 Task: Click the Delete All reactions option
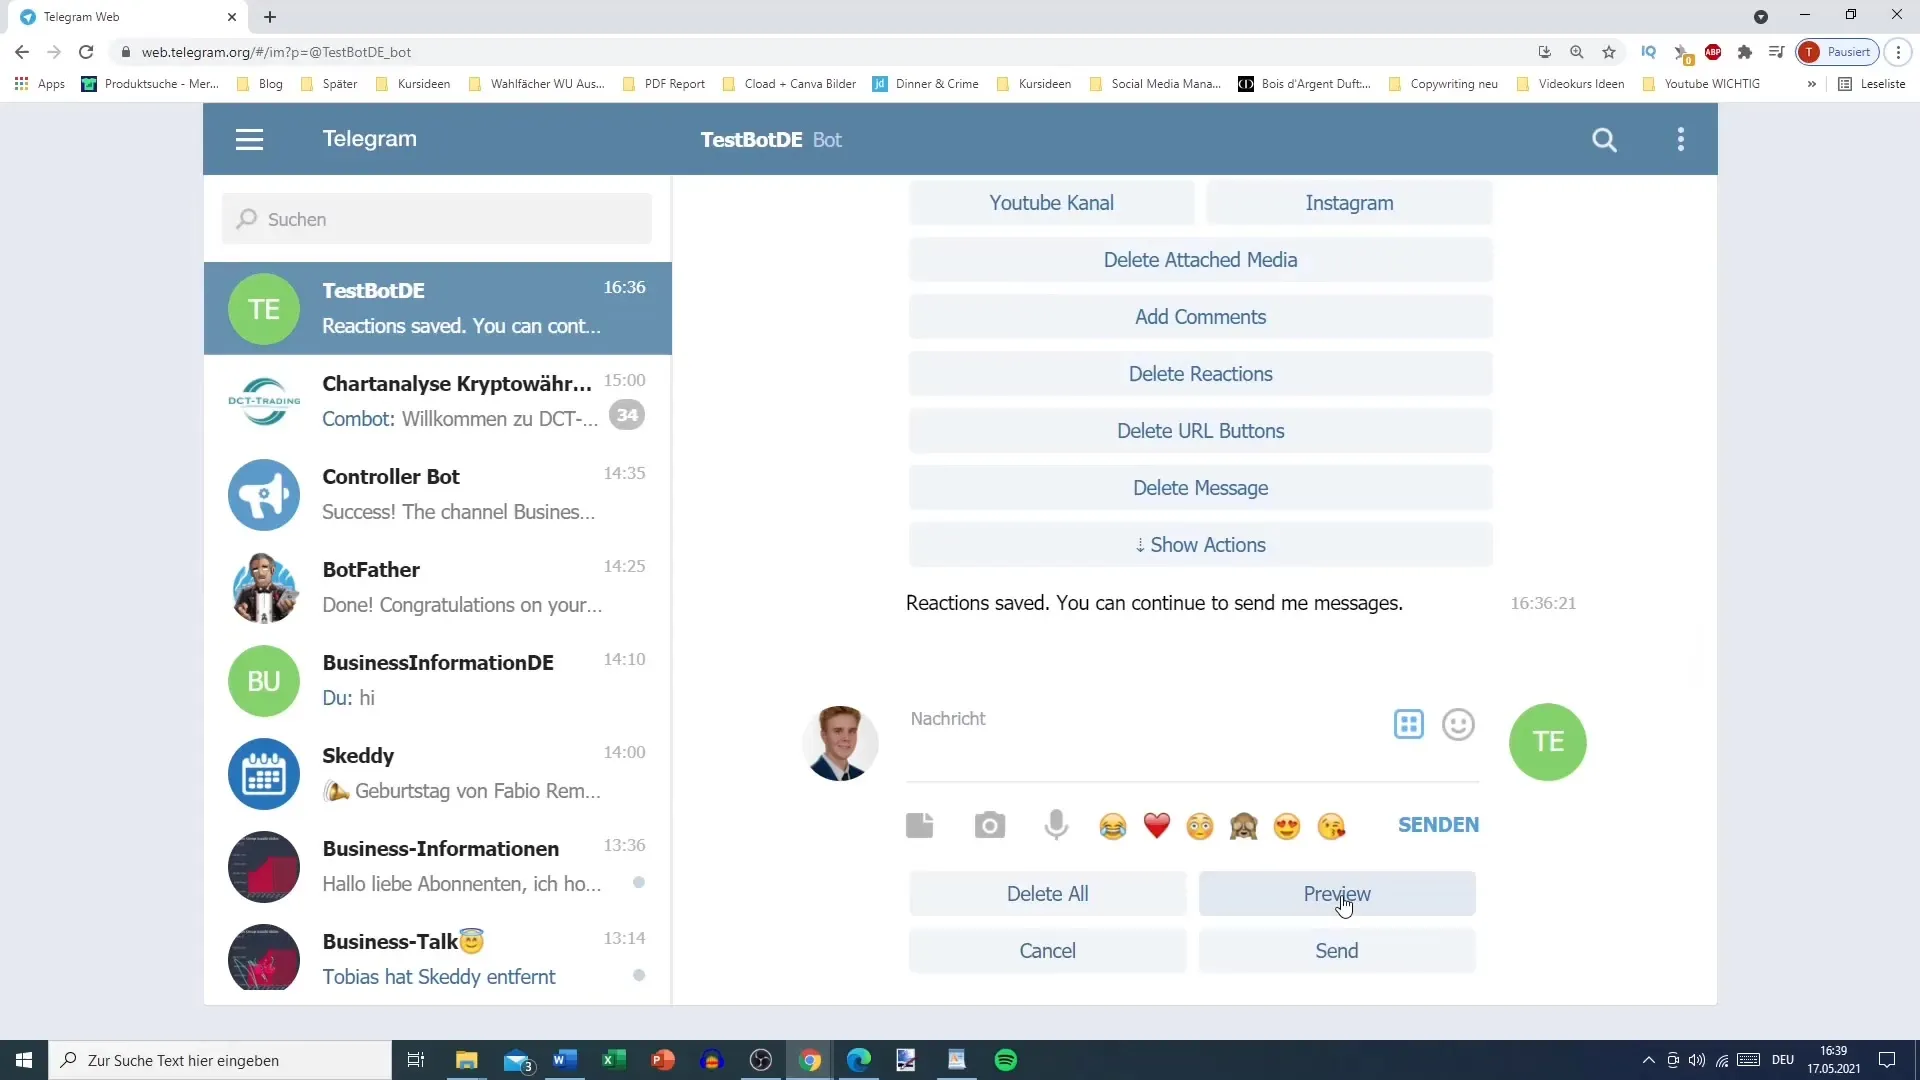pyautogui.click(x=1047, y=893)
